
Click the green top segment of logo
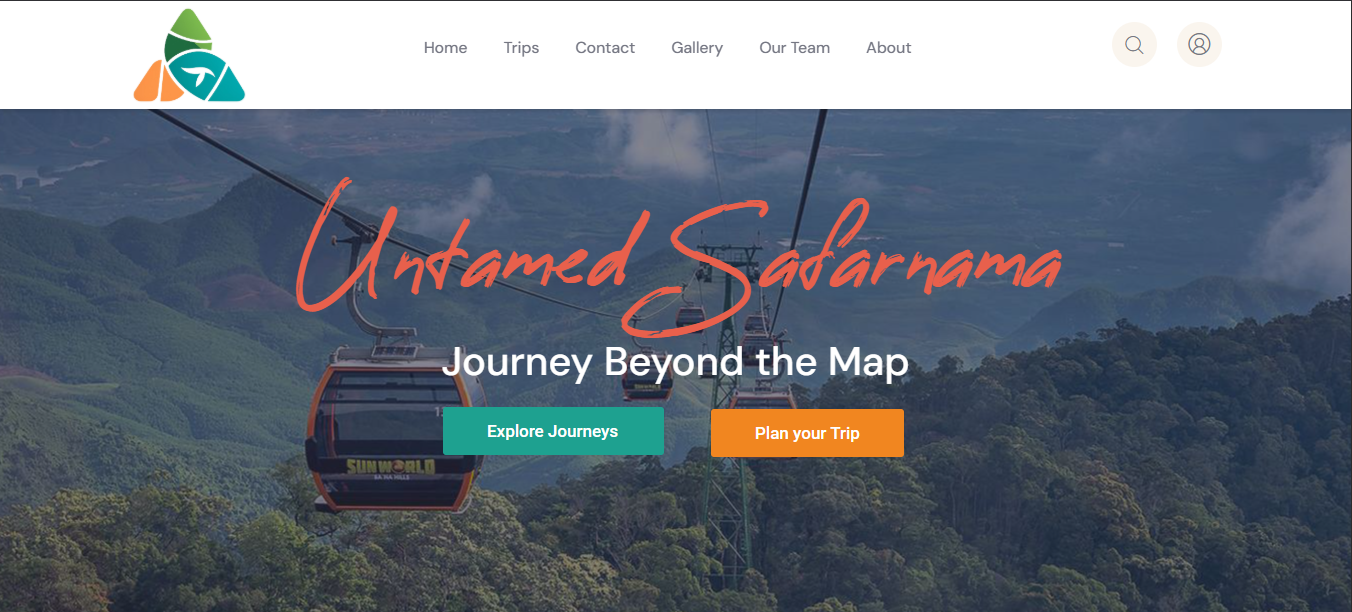click(189, 34)
